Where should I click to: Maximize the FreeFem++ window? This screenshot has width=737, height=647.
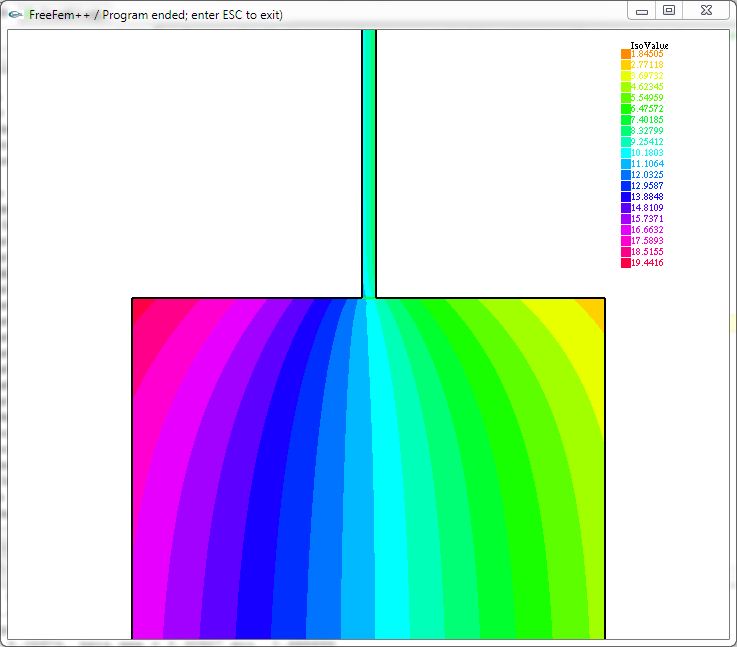coord(669,10)
